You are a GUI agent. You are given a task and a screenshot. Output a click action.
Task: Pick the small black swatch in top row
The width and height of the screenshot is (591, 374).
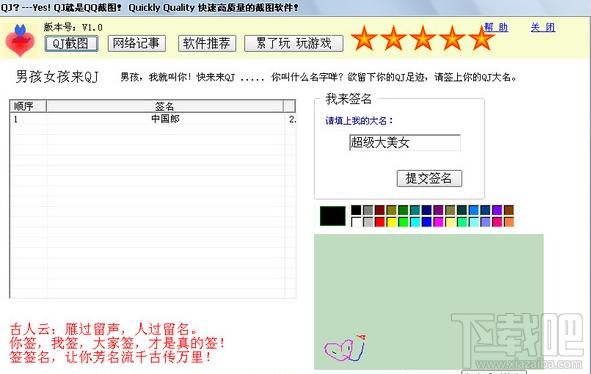(356, 210)
